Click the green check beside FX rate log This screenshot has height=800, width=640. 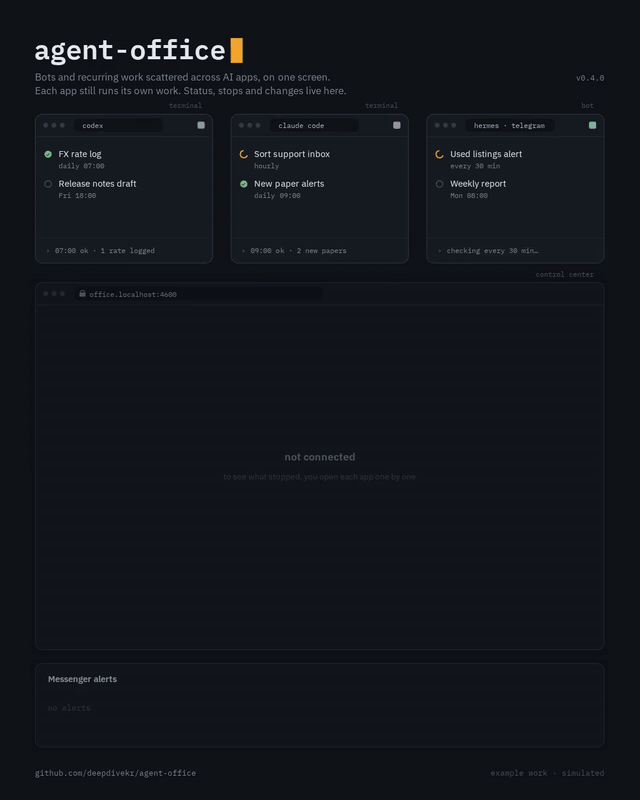pos(48,154)
